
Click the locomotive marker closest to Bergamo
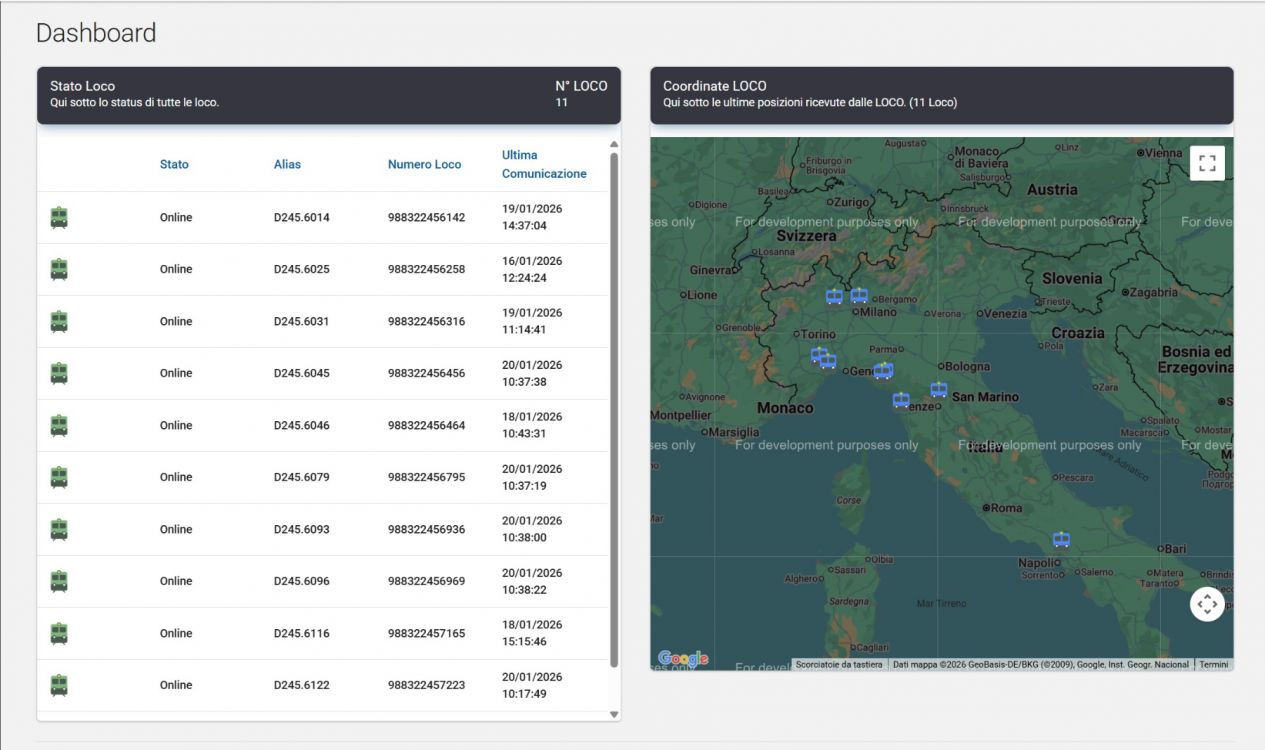[x=859, y=295]
